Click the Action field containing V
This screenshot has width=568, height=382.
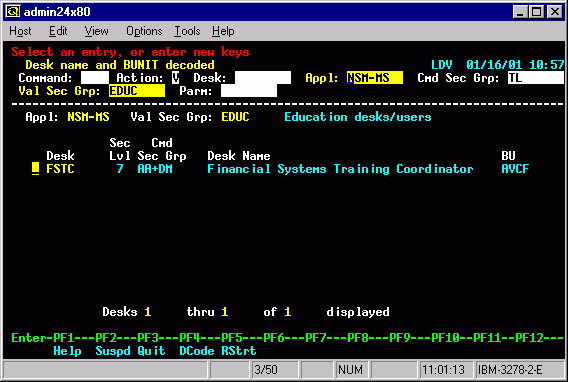pyautogui.click(x=175, y=78)
